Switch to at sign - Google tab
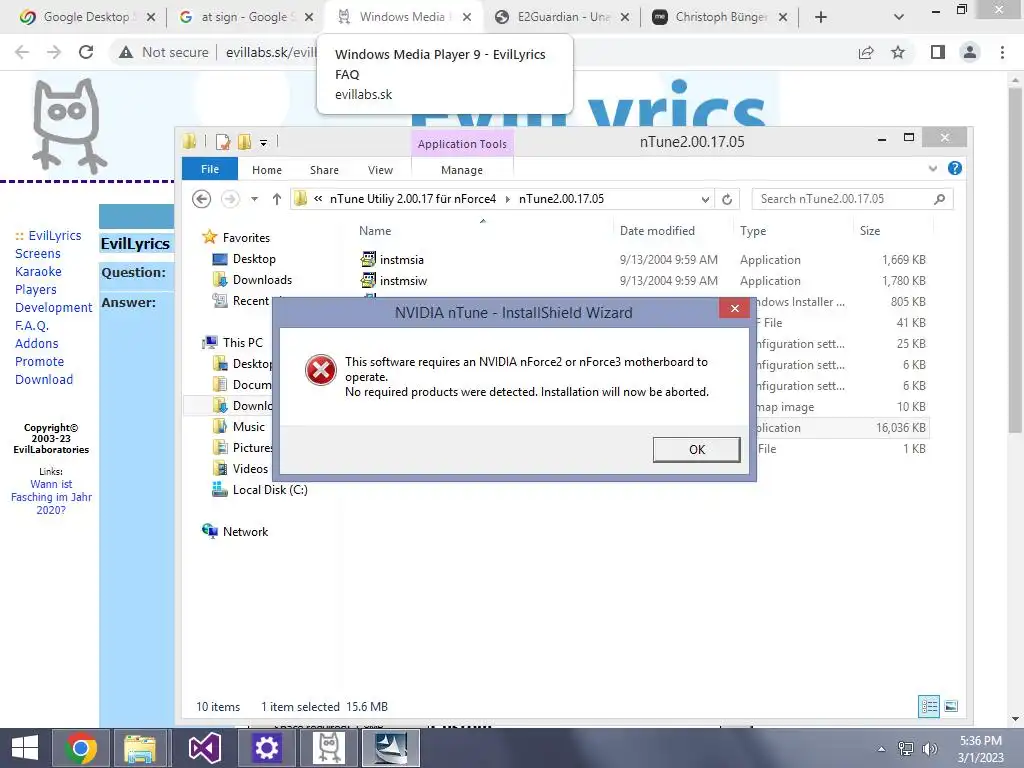 click(x=246, y=17)
